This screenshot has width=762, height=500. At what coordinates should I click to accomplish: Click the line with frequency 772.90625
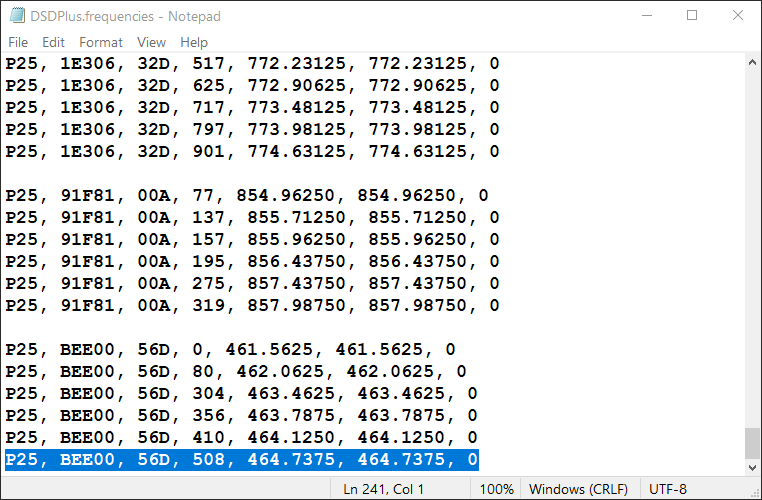tap(252, 86)
